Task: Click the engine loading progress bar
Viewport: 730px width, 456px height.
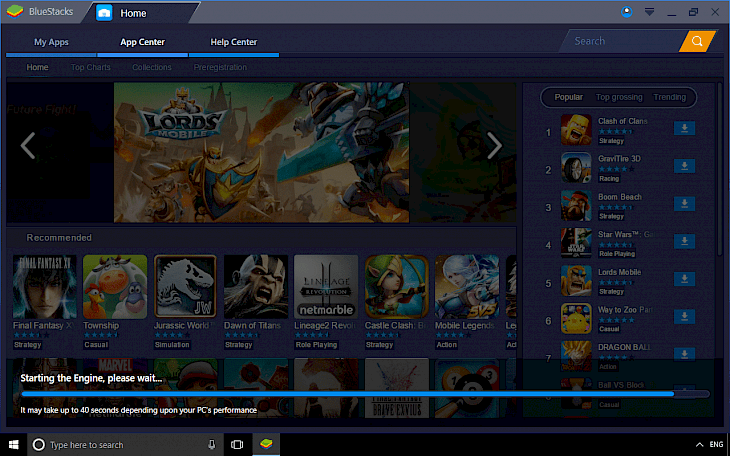Action: click(365, 394)
